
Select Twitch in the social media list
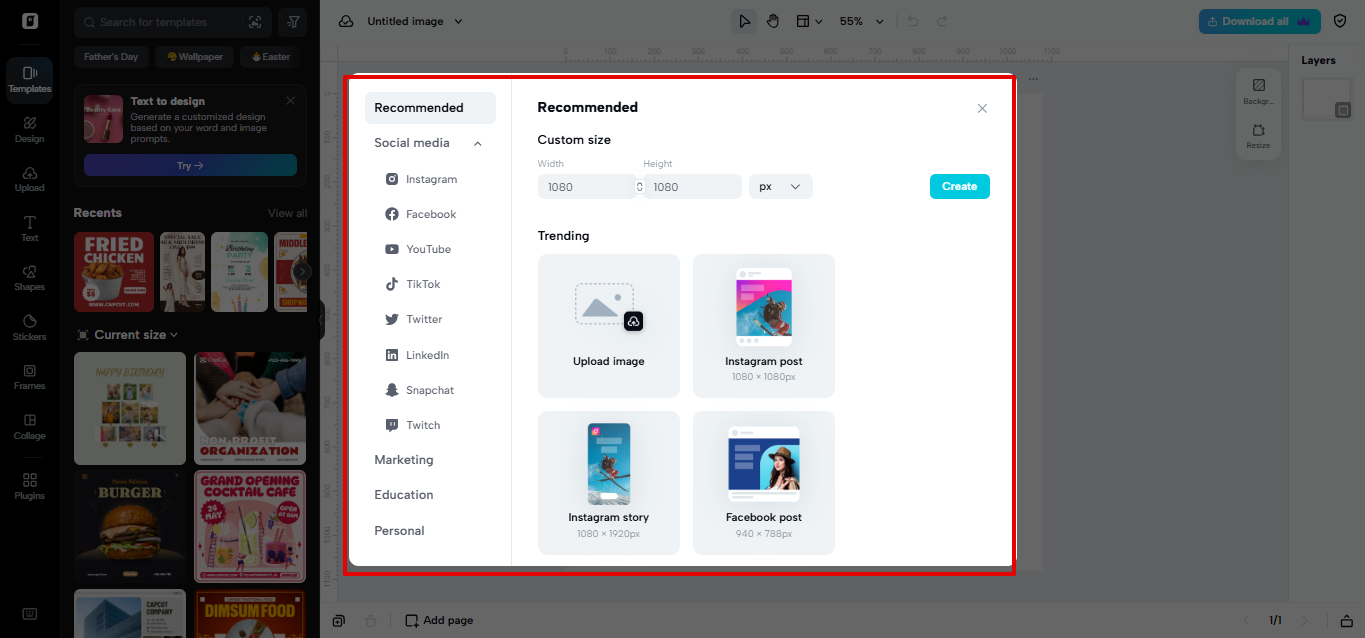click(x=421, y=424)
